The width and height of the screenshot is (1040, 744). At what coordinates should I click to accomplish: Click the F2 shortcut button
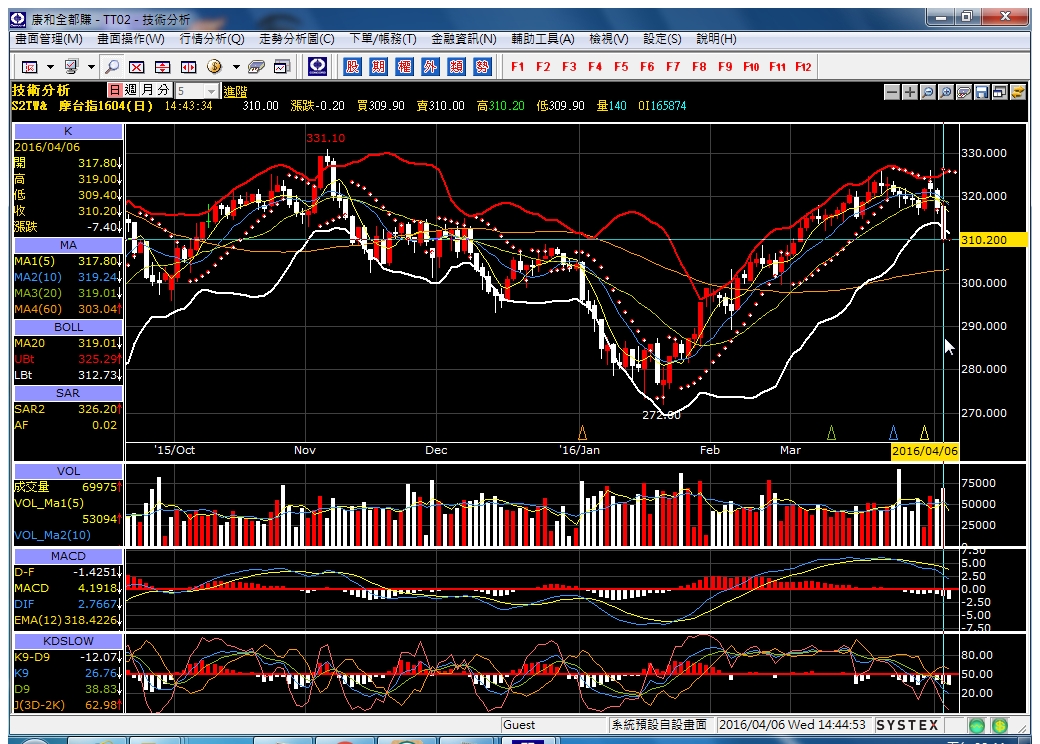pos(543,67)
